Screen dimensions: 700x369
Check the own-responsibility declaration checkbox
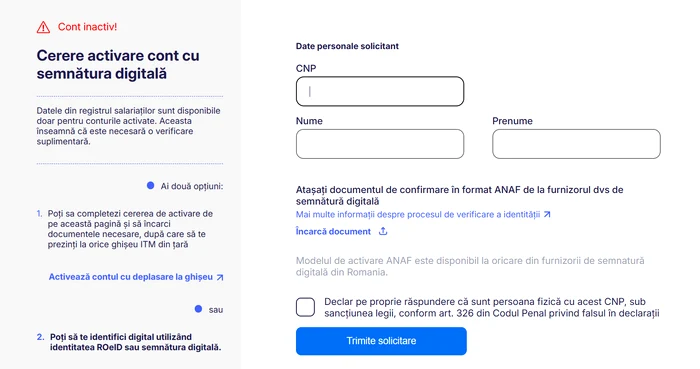click(305, 307)
